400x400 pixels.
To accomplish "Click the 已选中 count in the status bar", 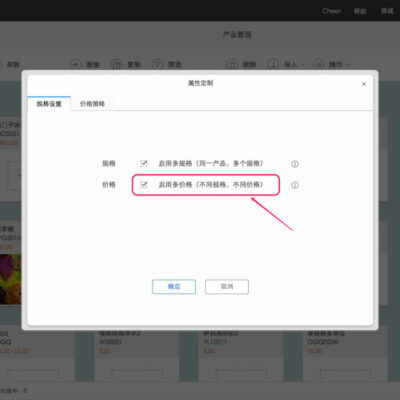I will (x=14, y=390).
